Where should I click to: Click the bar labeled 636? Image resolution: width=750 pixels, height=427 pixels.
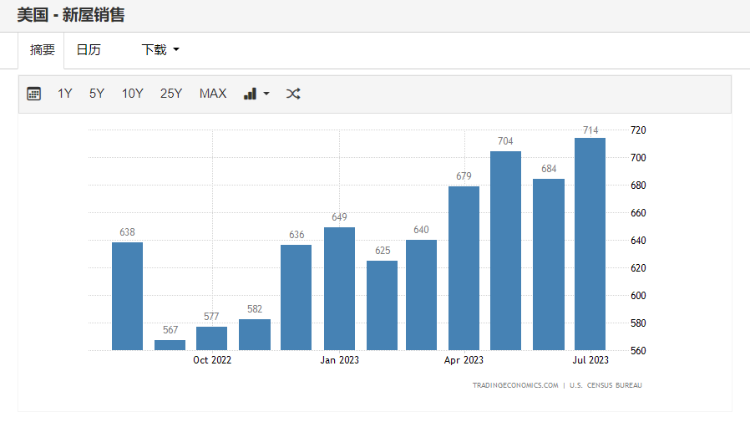click(x=296, y=297)
